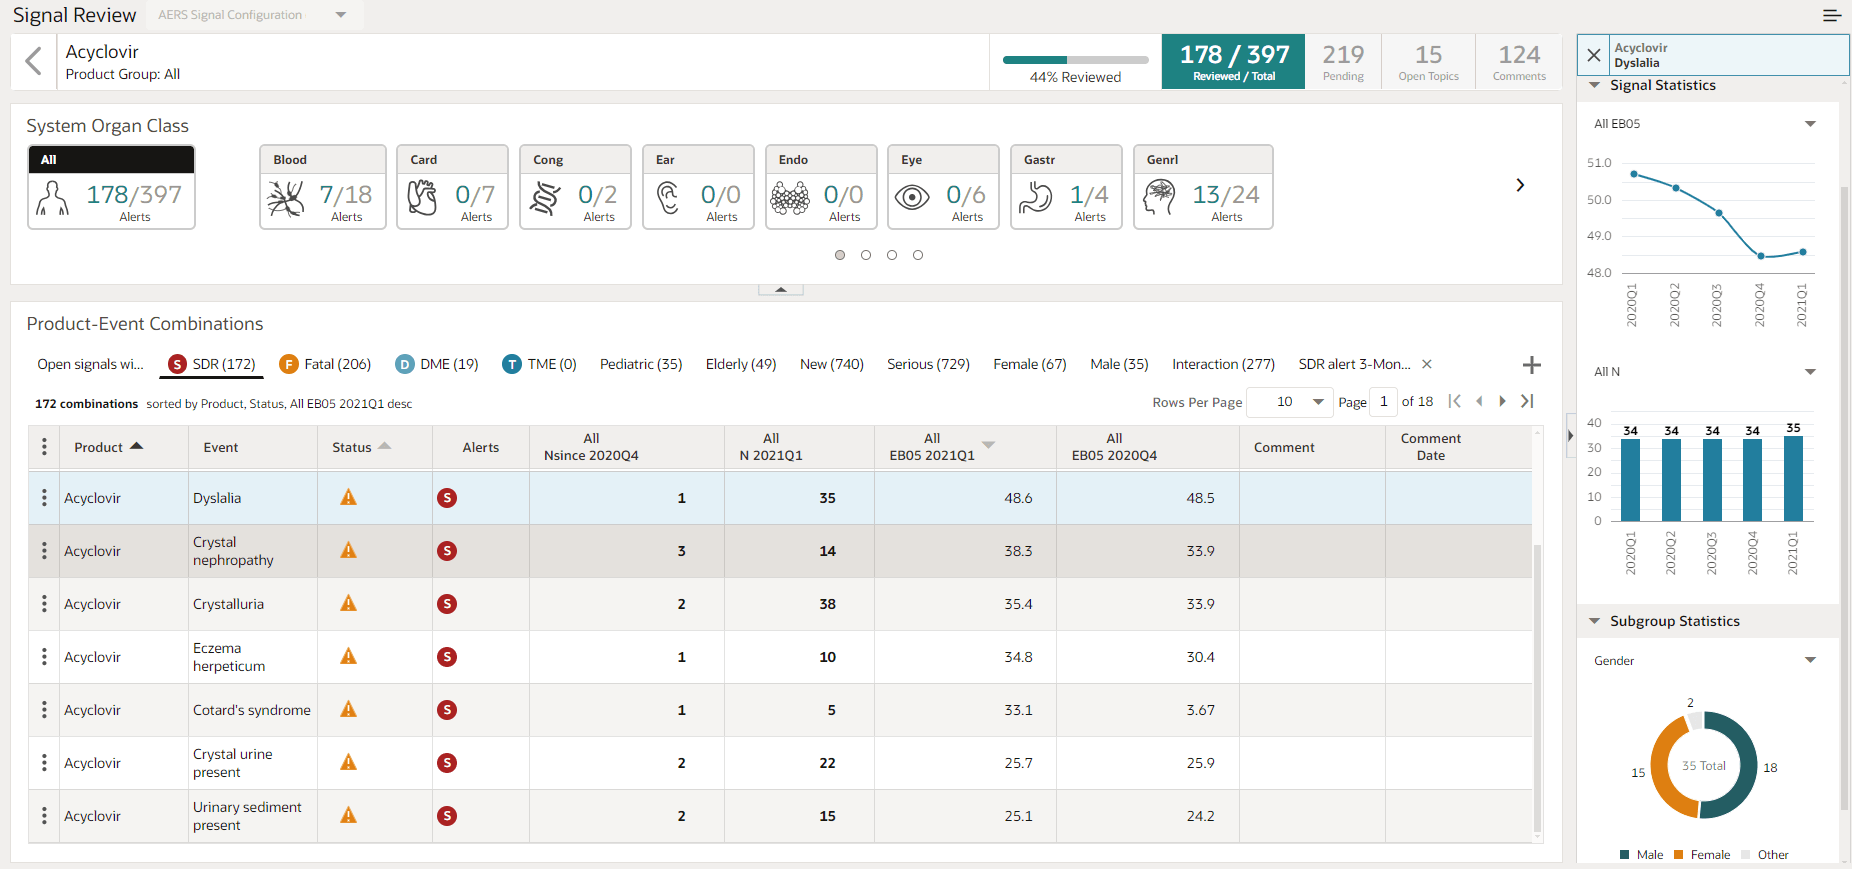Remove the SDR alert 3-Mon tab
The height and width of the screenshot is (869, 1852).
tap(1427, 364)
